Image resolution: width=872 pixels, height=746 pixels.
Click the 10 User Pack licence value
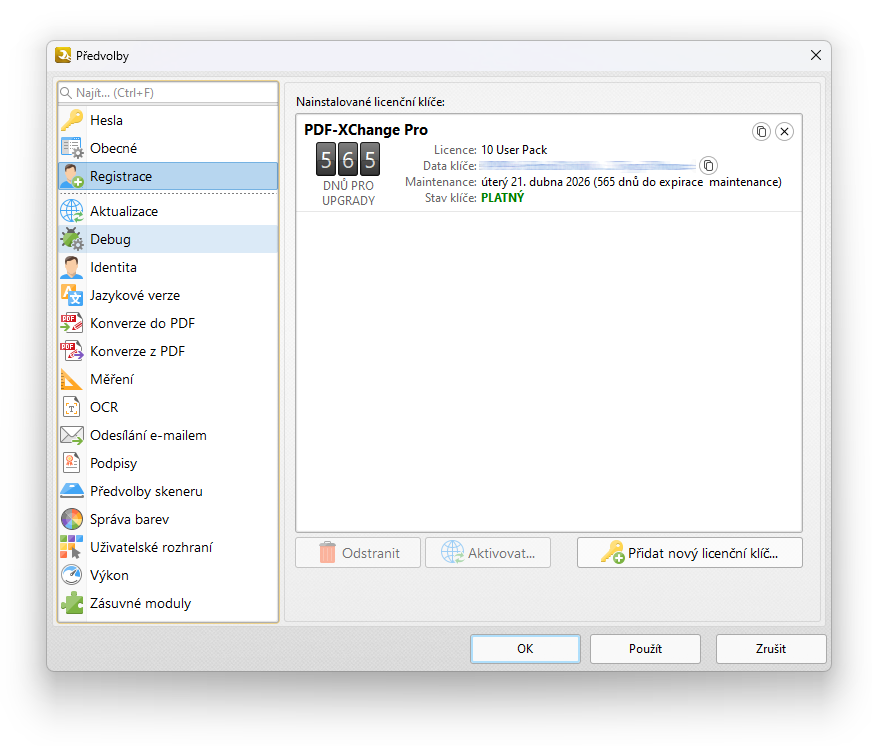514,150
